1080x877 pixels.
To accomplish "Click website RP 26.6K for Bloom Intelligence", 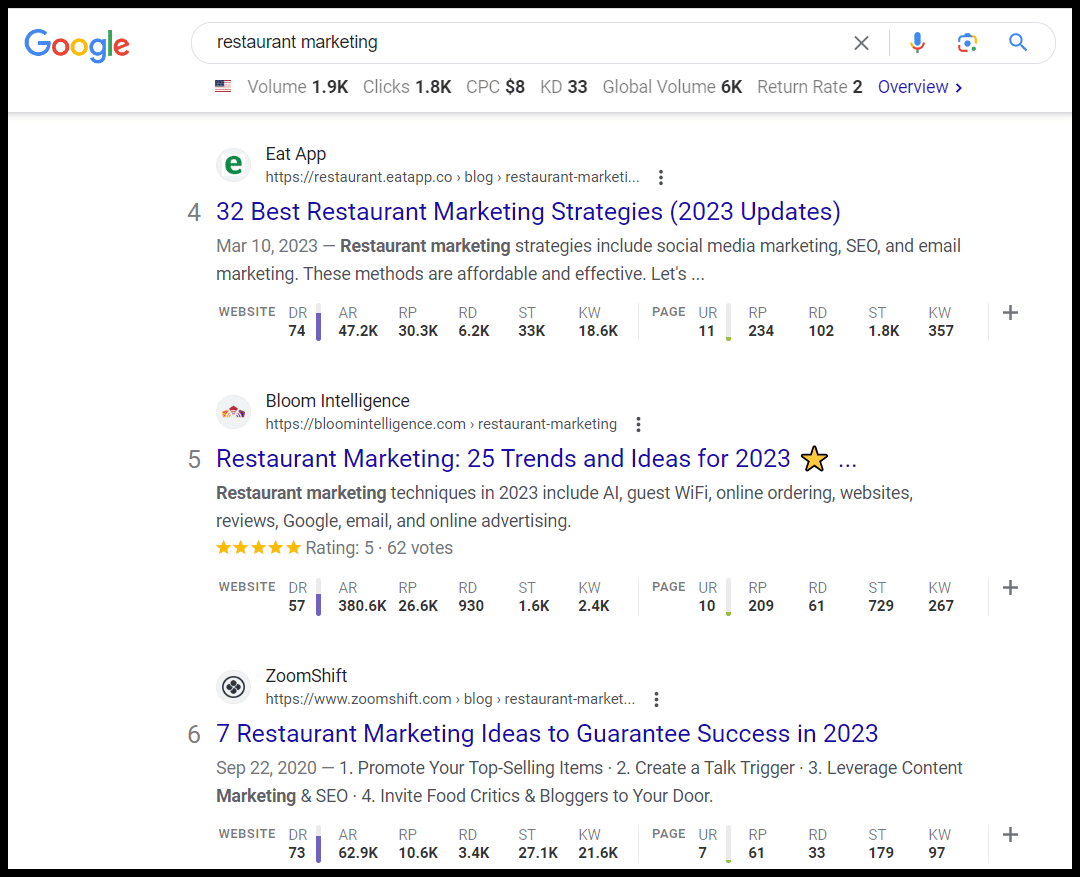I will (418, 597).
